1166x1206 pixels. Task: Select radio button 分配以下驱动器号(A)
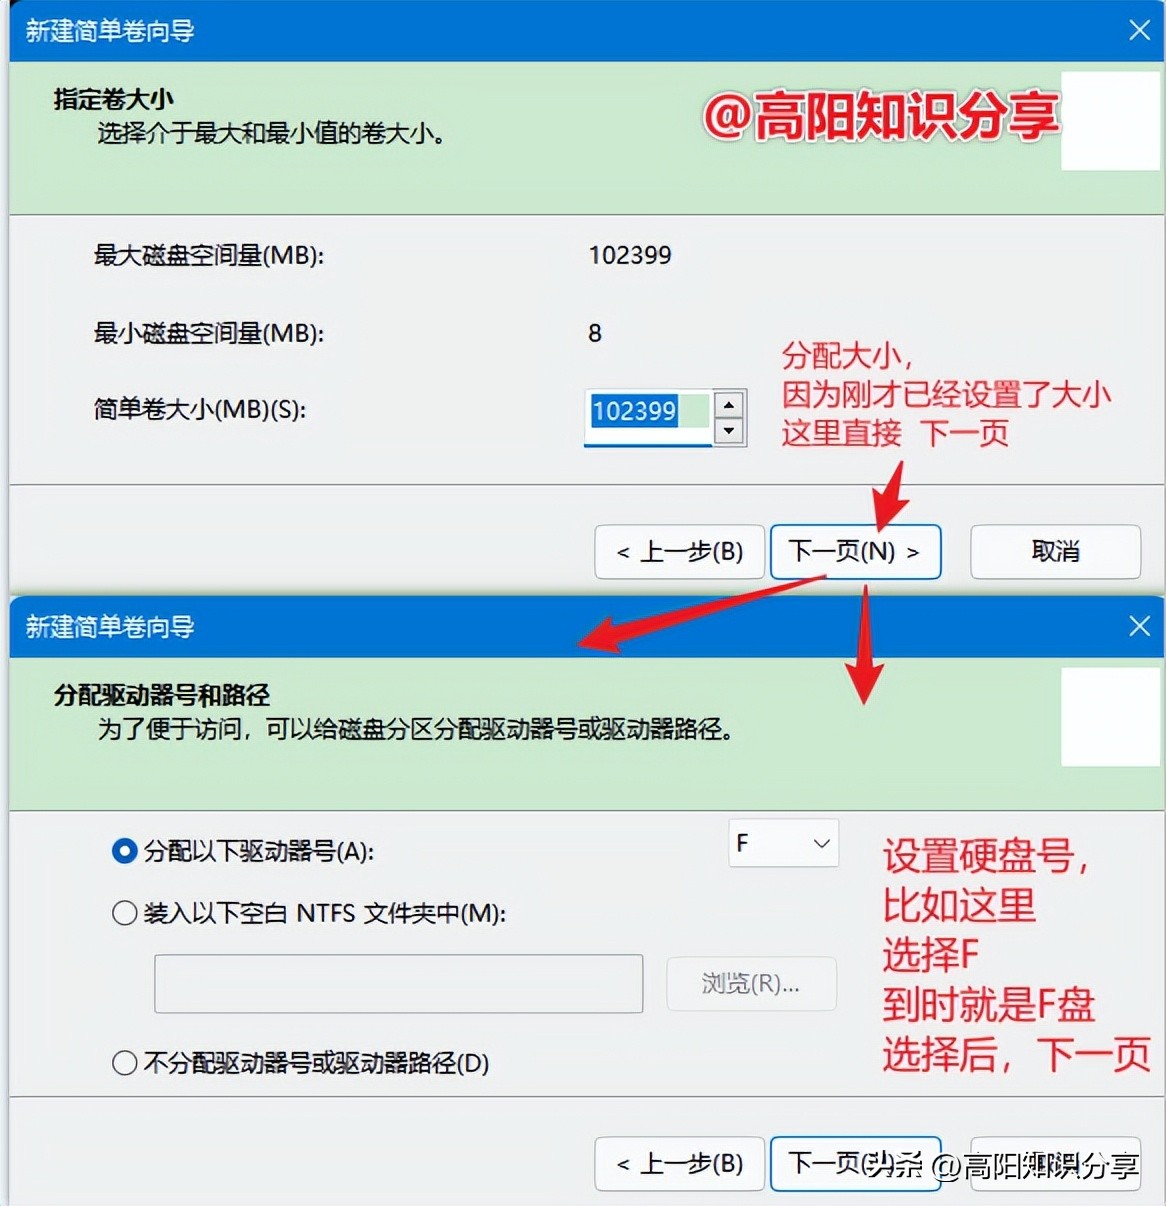tap(124, 851)
